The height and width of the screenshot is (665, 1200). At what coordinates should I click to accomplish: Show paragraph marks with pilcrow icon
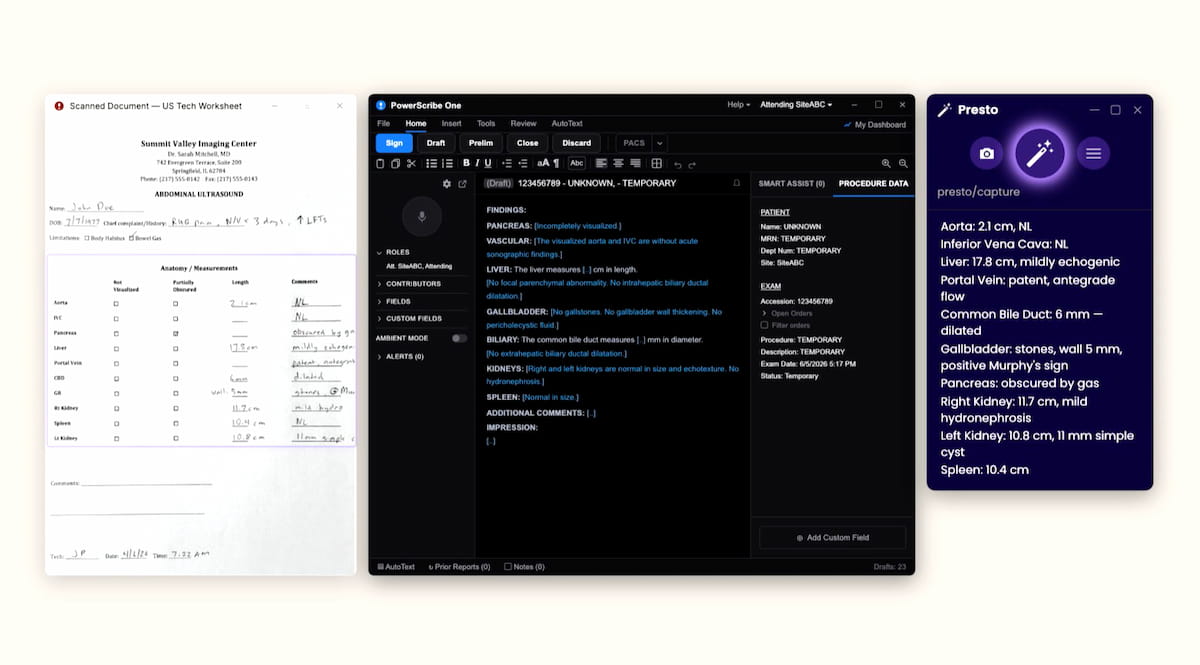tap(556, 163)
